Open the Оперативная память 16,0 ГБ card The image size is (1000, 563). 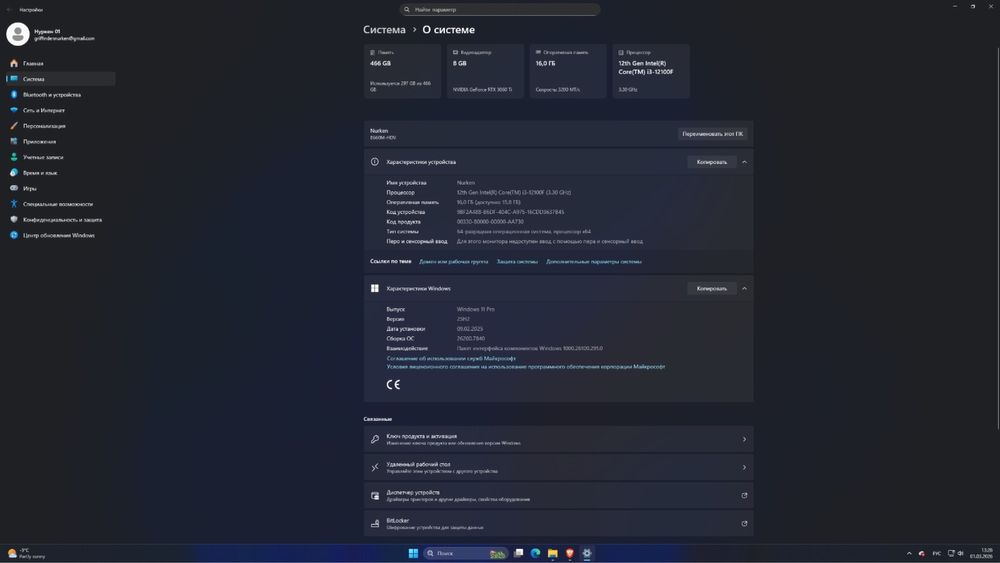[568, 71]
